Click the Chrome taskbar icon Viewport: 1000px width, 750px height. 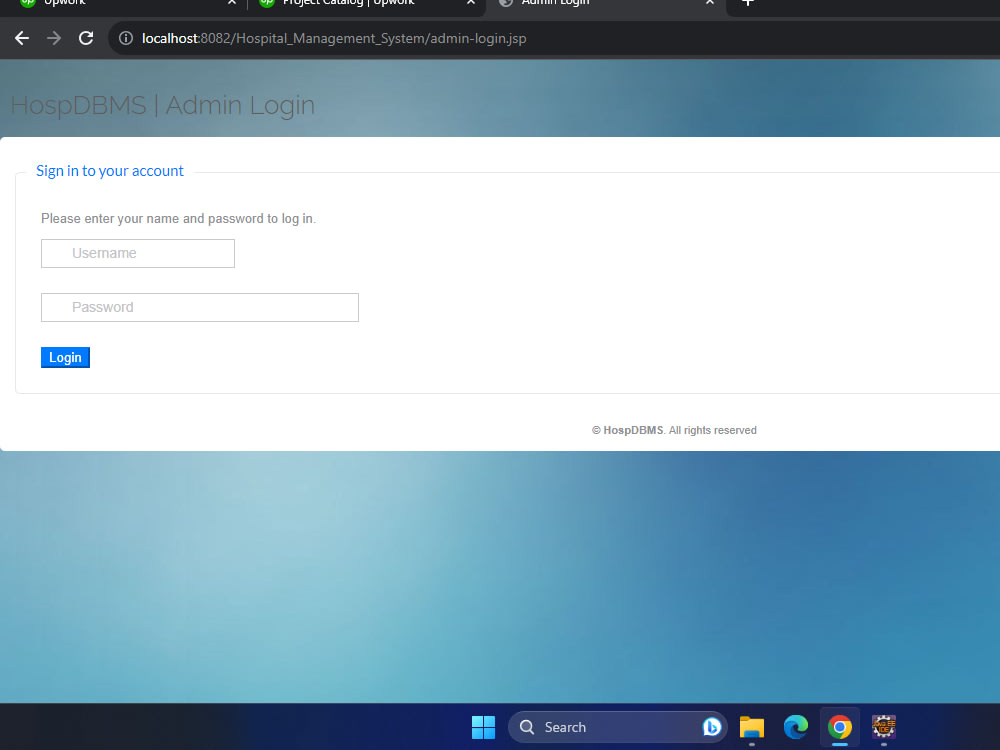(x=840, y=727)
